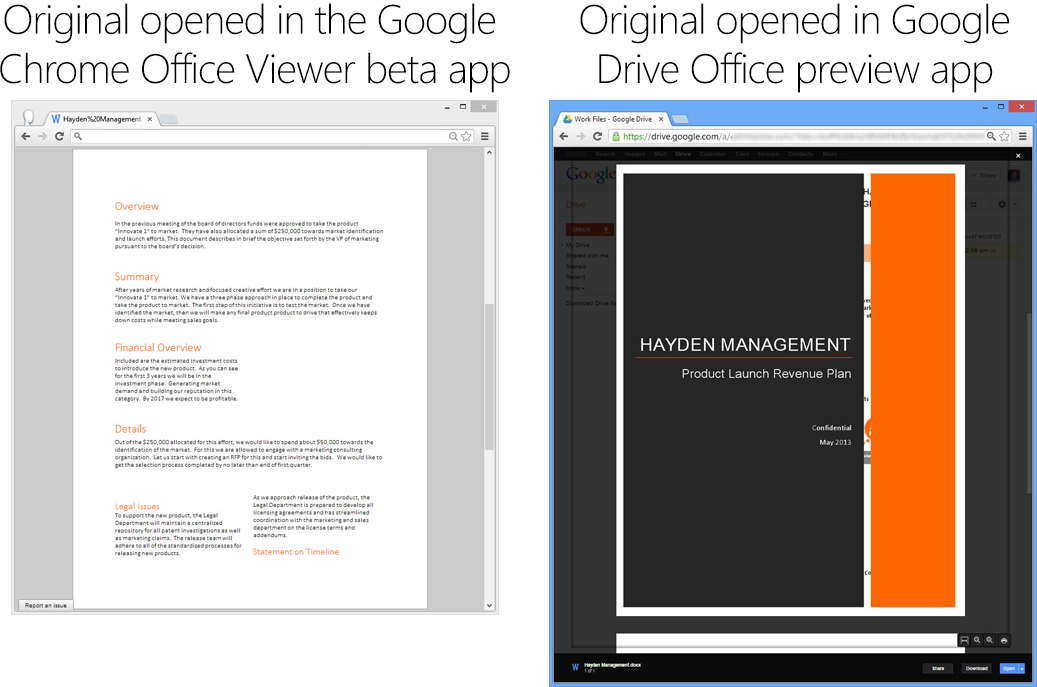Click the scroll-up arrow in Office Viewer
1037x687 pixels.
click(x=489, y=154)
